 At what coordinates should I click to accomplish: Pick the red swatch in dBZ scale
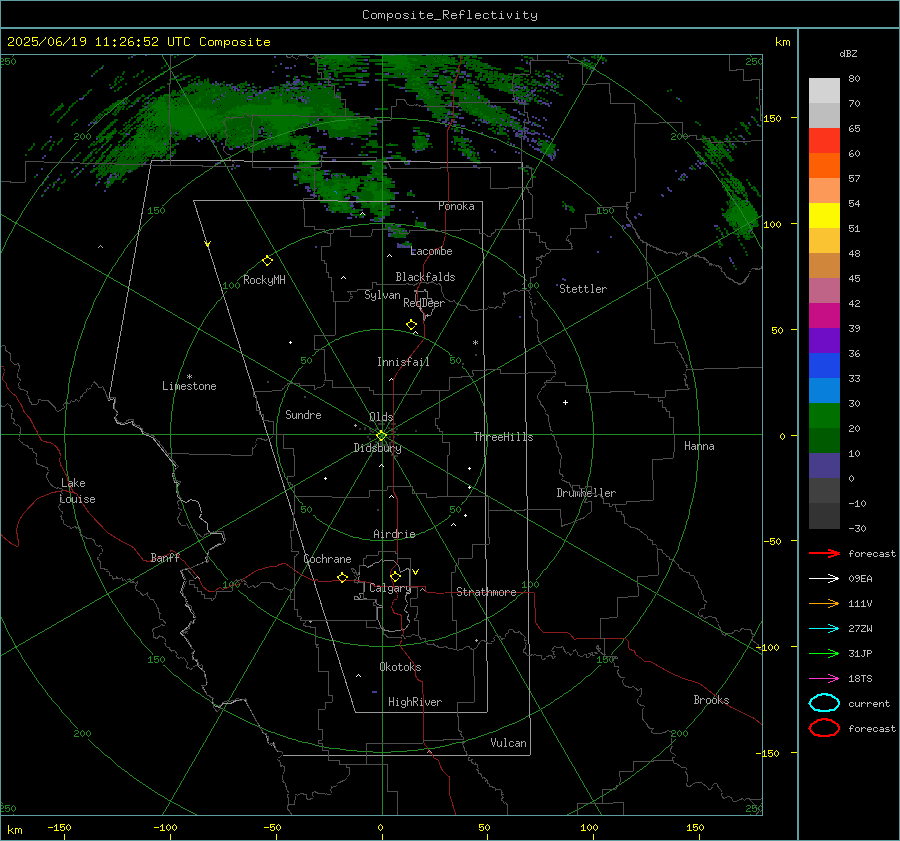(824, 141)
